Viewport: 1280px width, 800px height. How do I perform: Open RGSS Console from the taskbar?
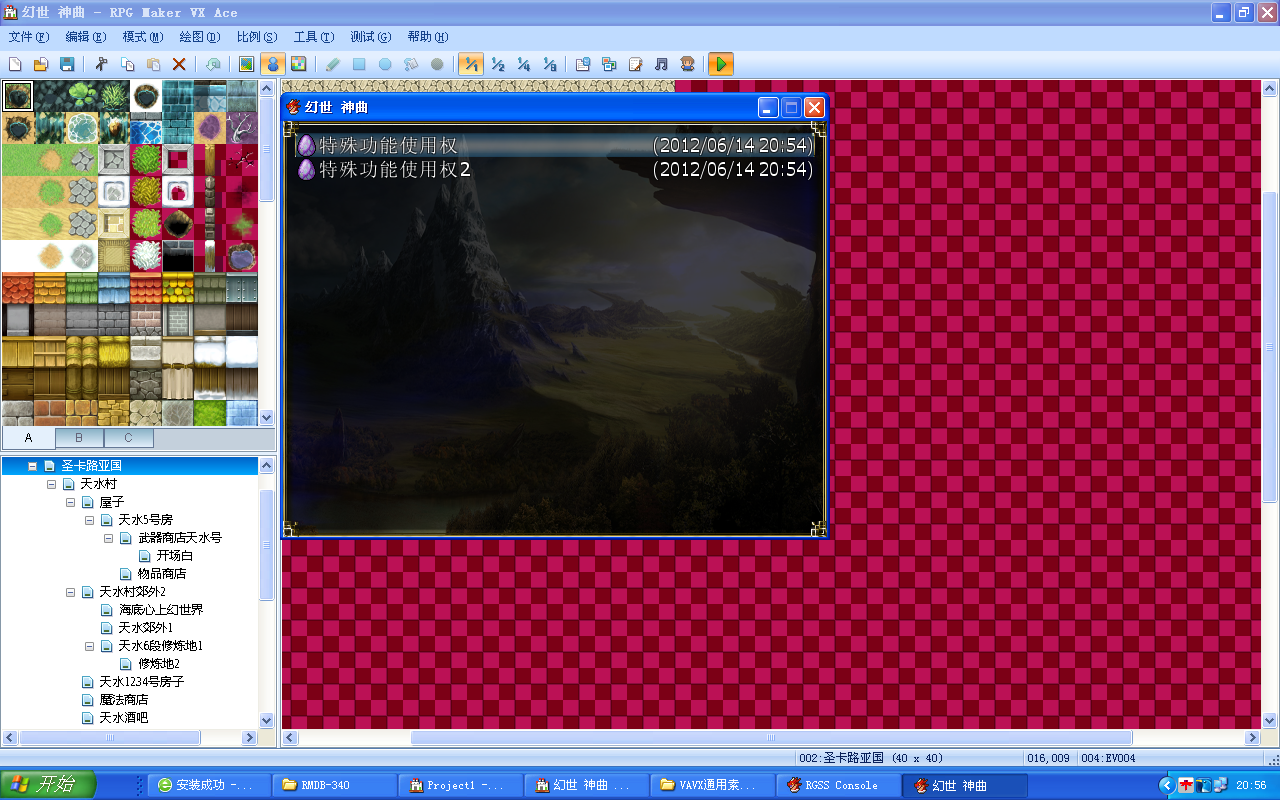point(840,785)
